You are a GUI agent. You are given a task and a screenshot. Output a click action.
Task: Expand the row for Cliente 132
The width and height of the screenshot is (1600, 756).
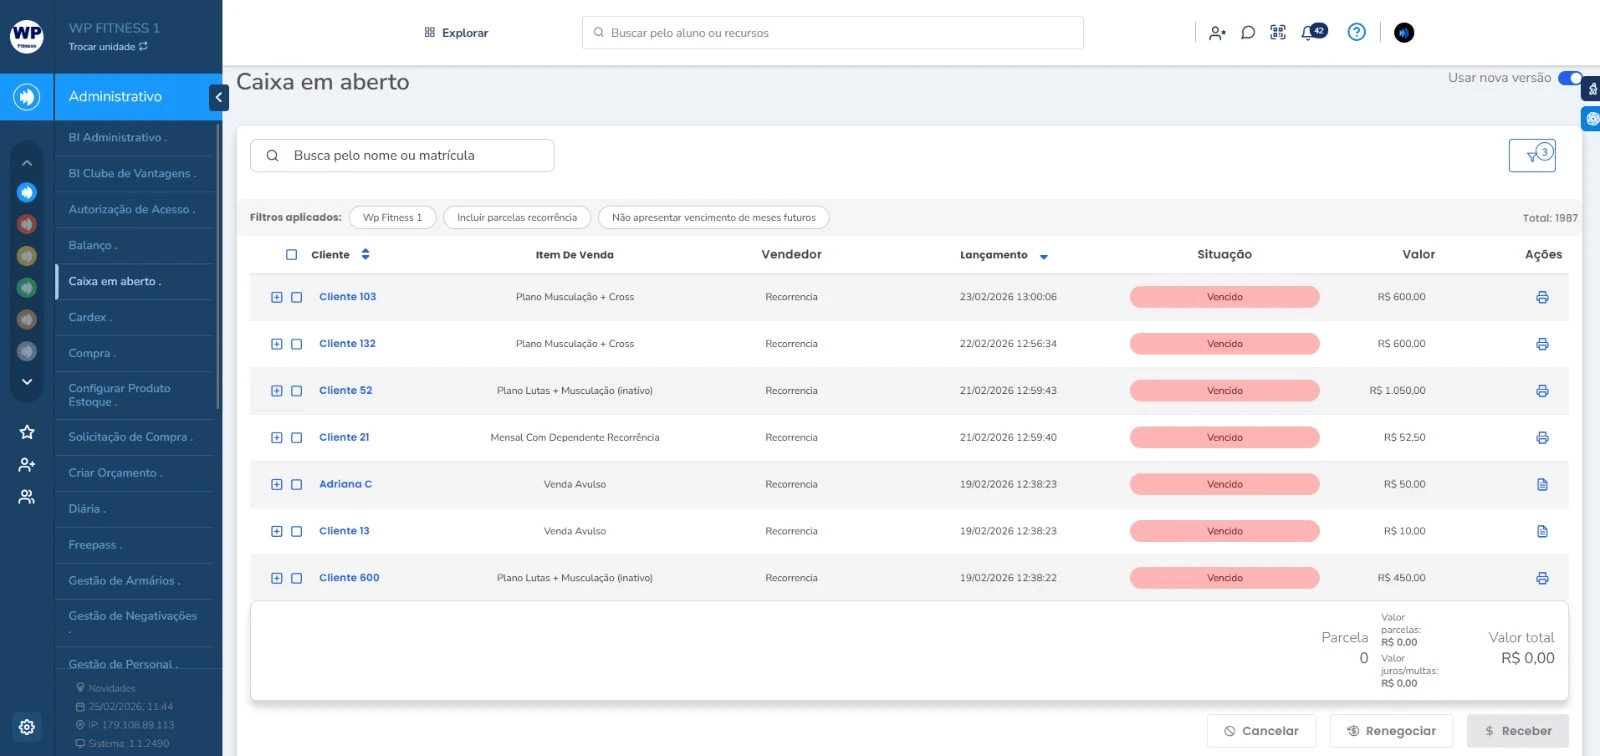point(277,344)
